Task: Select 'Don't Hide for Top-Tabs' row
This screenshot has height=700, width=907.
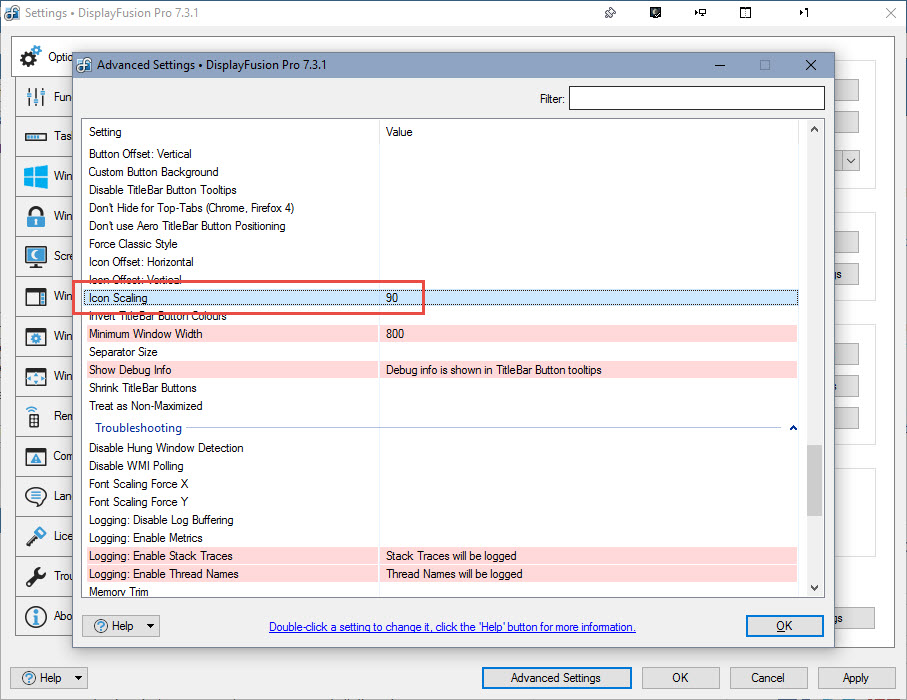Action: [441, 208]
